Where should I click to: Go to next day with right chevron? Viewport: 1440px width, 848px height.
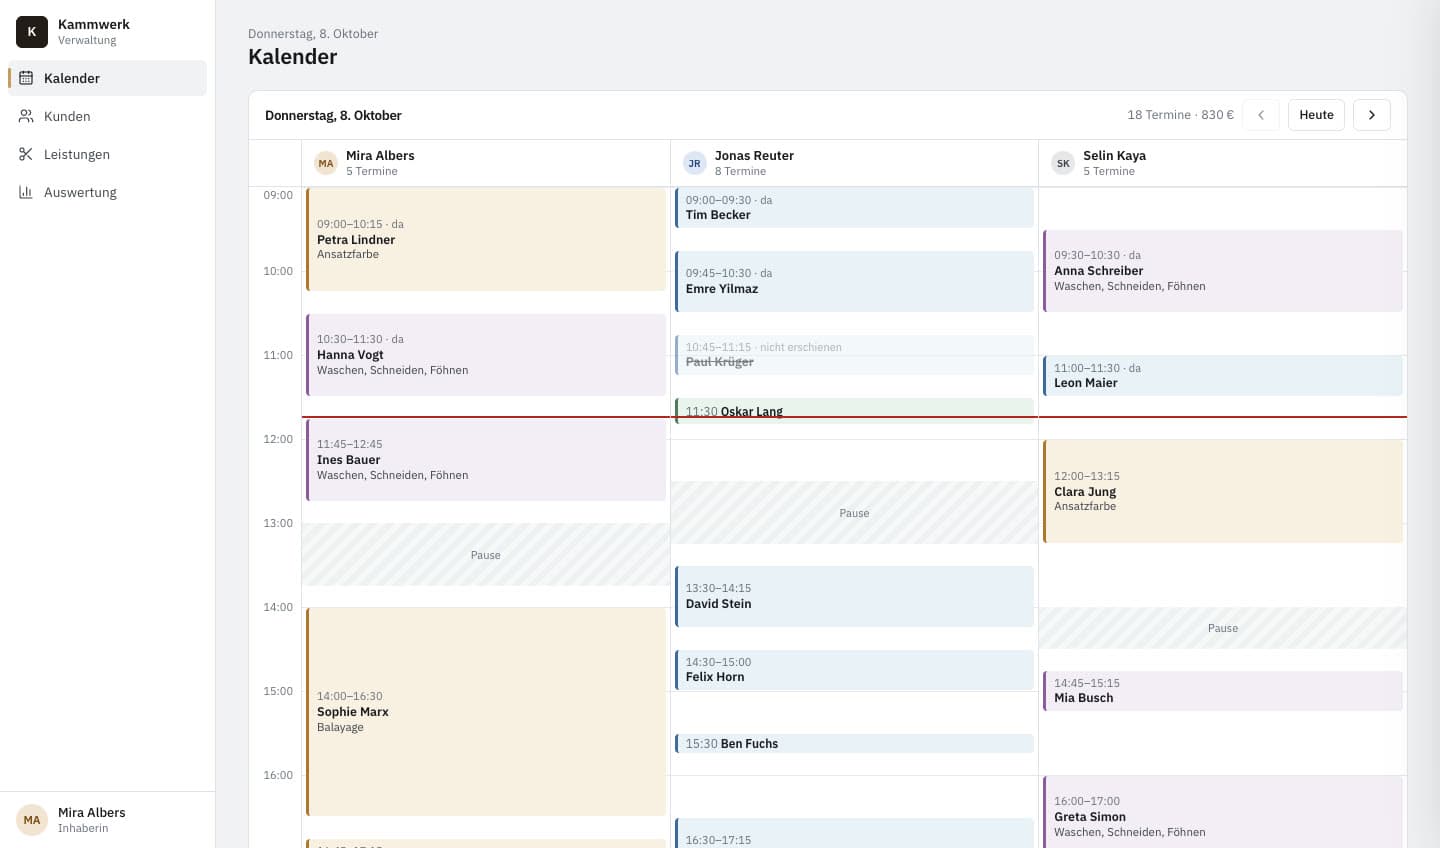point(1372,115)
